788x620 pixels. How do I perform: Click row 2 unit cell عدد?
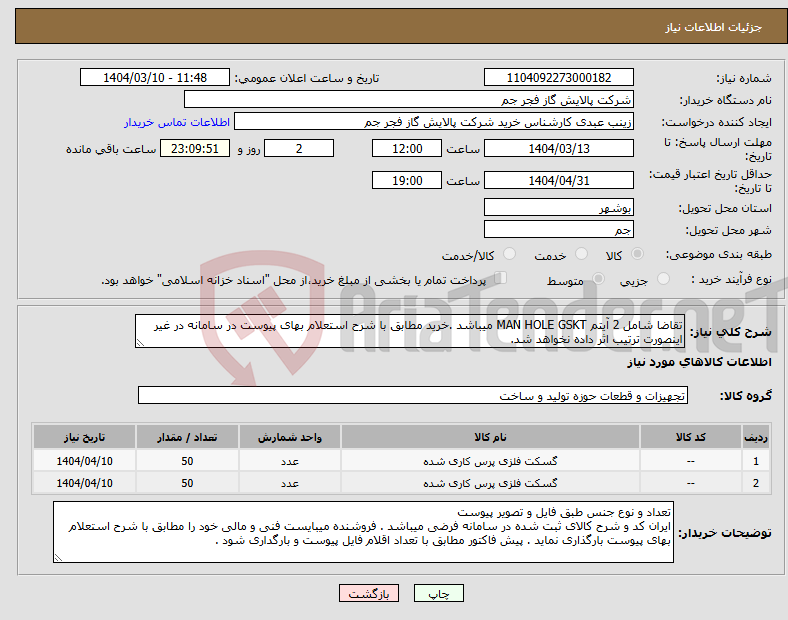290,483
